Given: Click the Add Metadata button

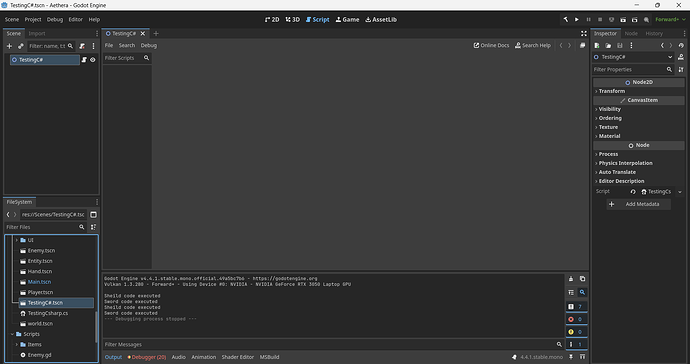Looking at the screenshot, I should [639, 204].
